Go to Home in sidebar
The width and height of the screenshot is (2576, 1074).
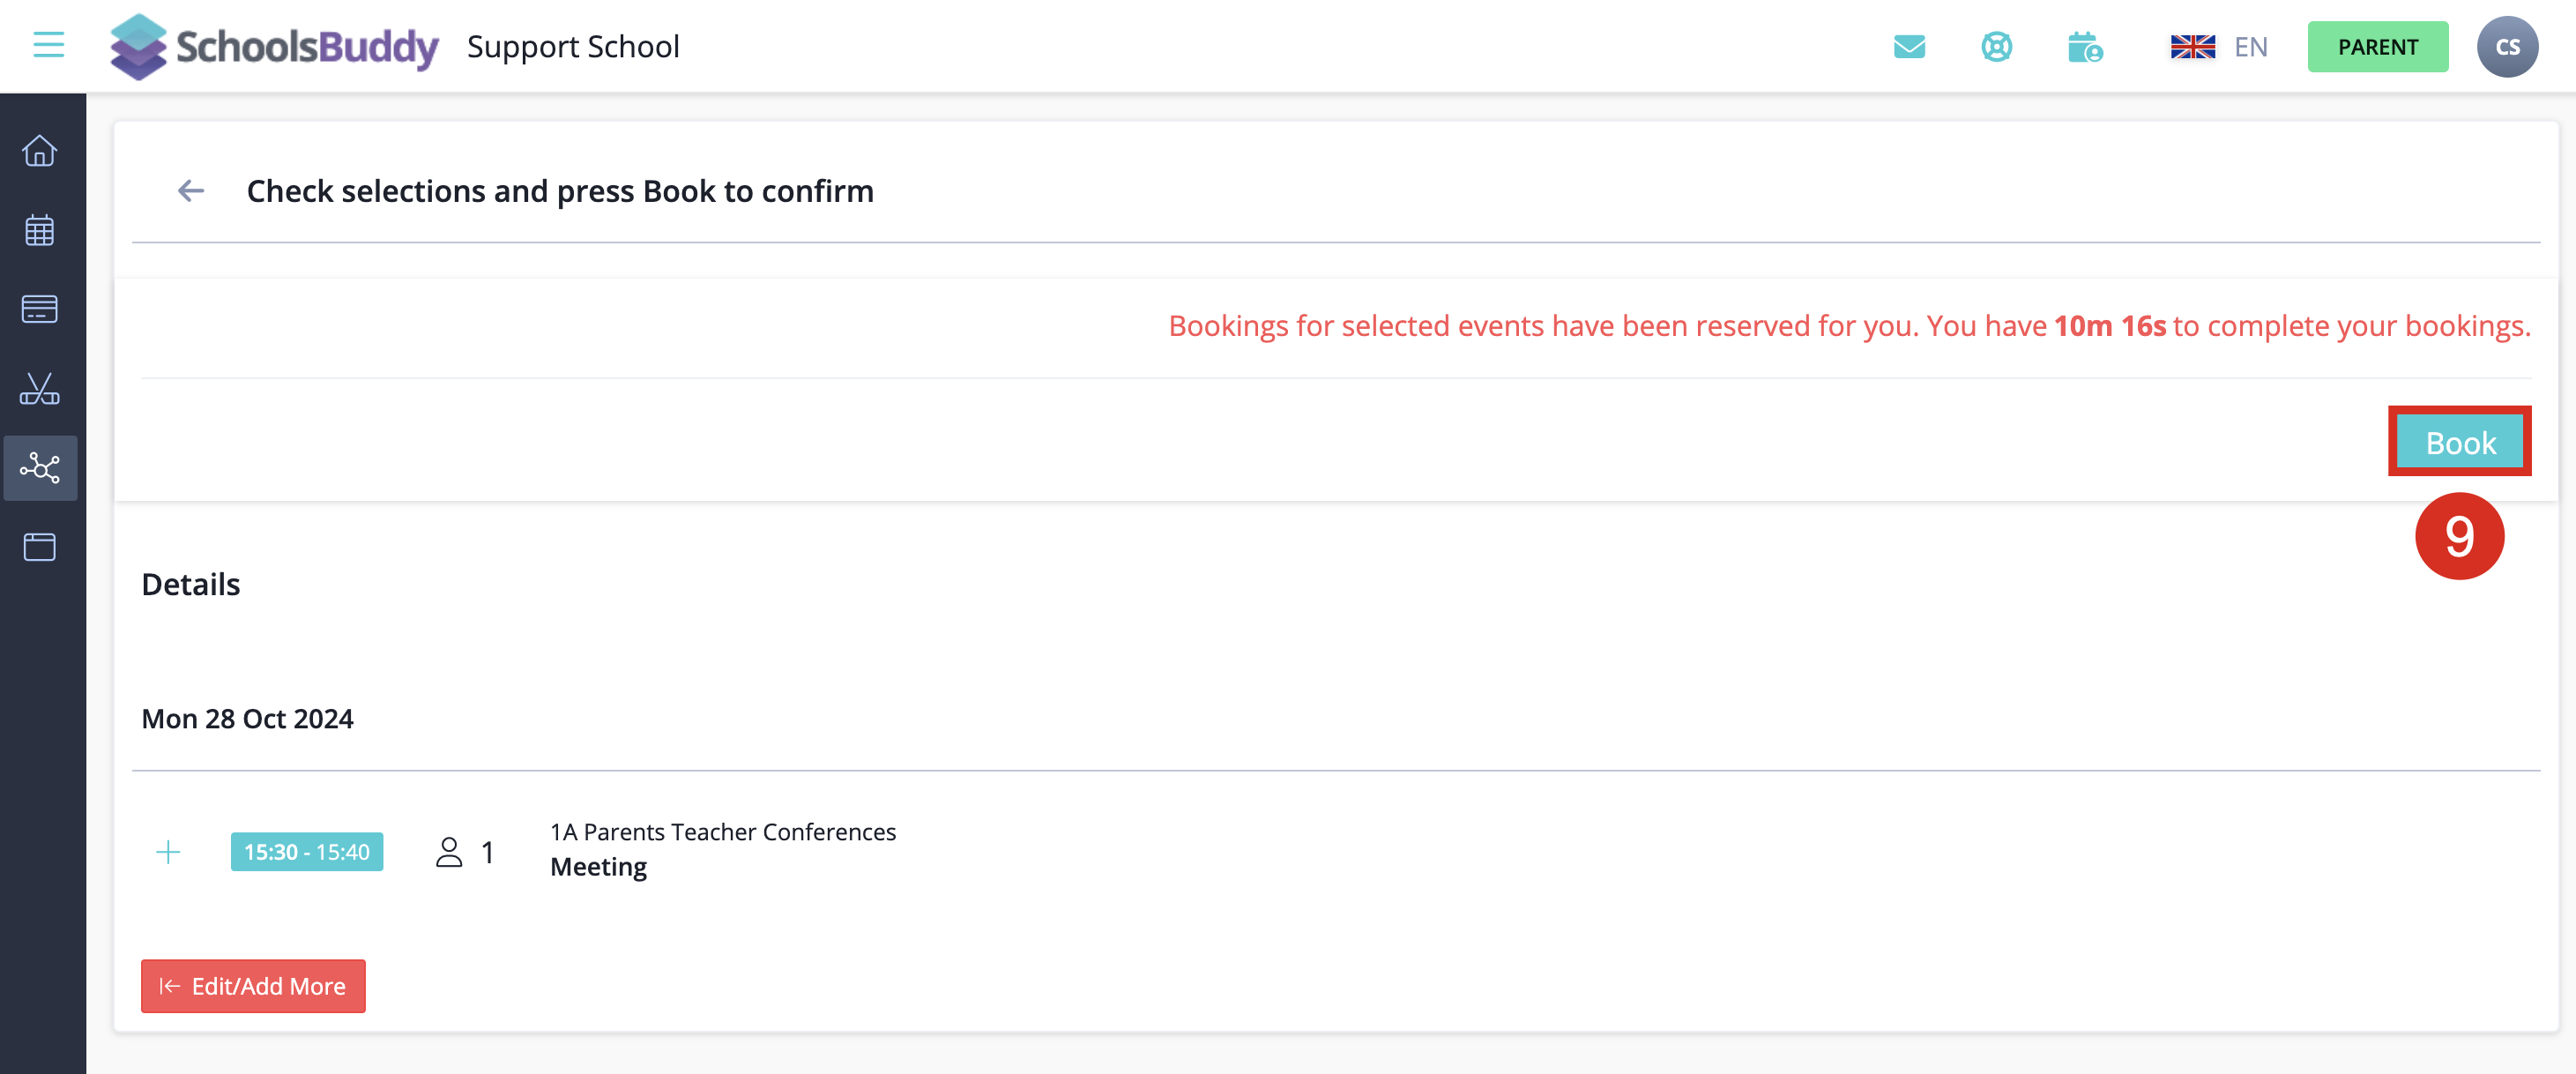click(x=40, y=151)
